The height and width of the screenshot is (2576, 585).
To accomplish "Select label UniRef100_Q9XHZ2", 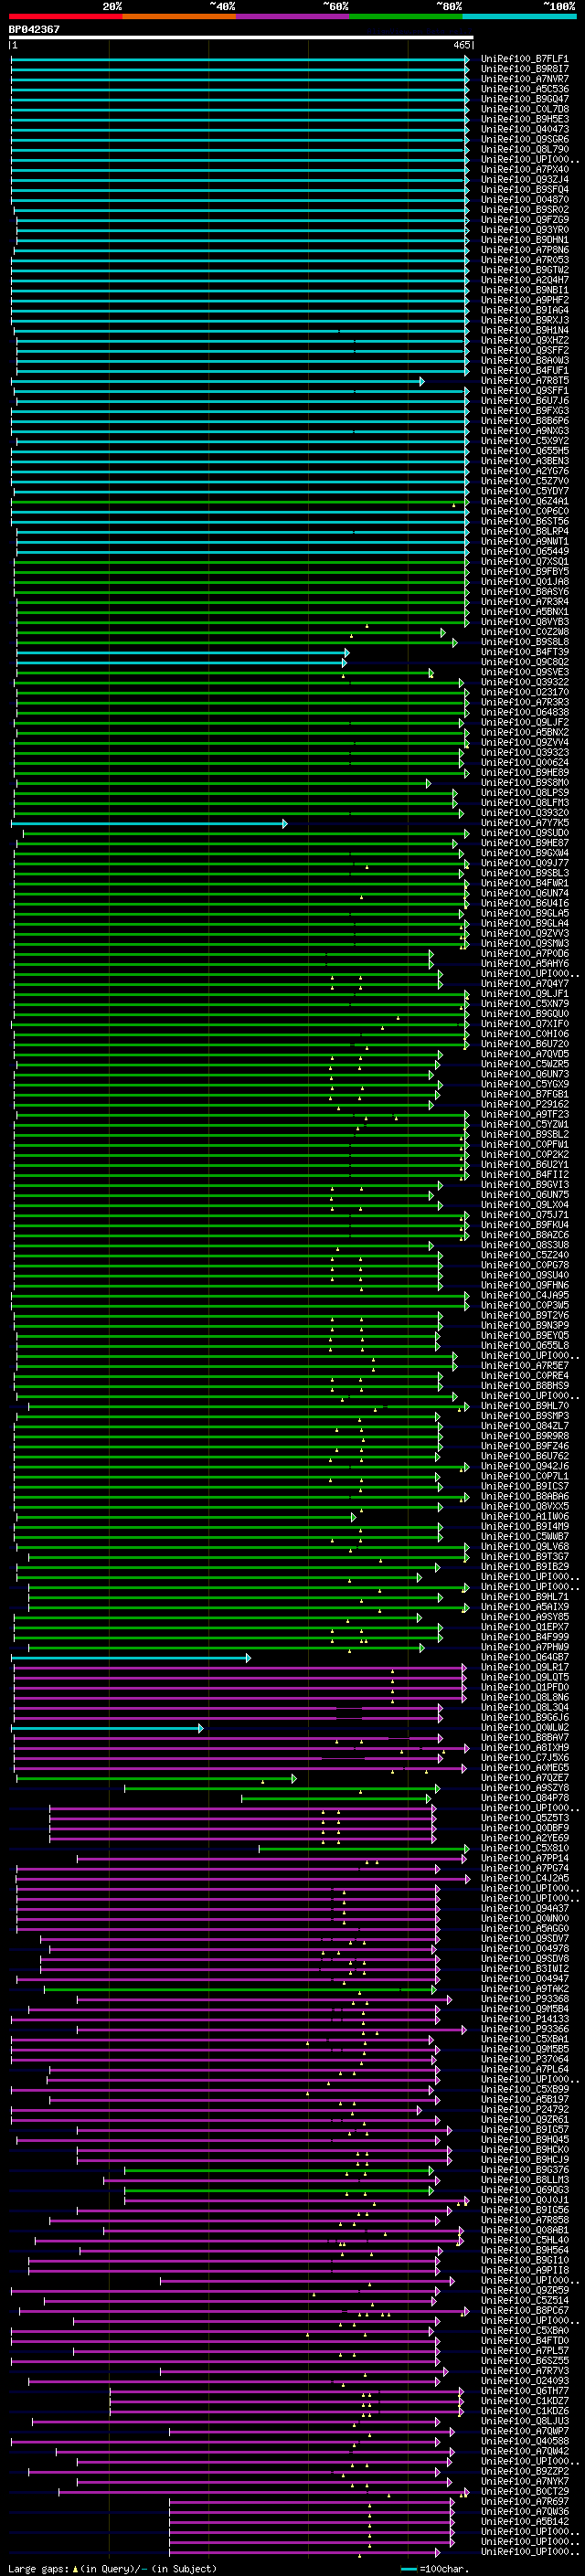I will coord(524,341).
